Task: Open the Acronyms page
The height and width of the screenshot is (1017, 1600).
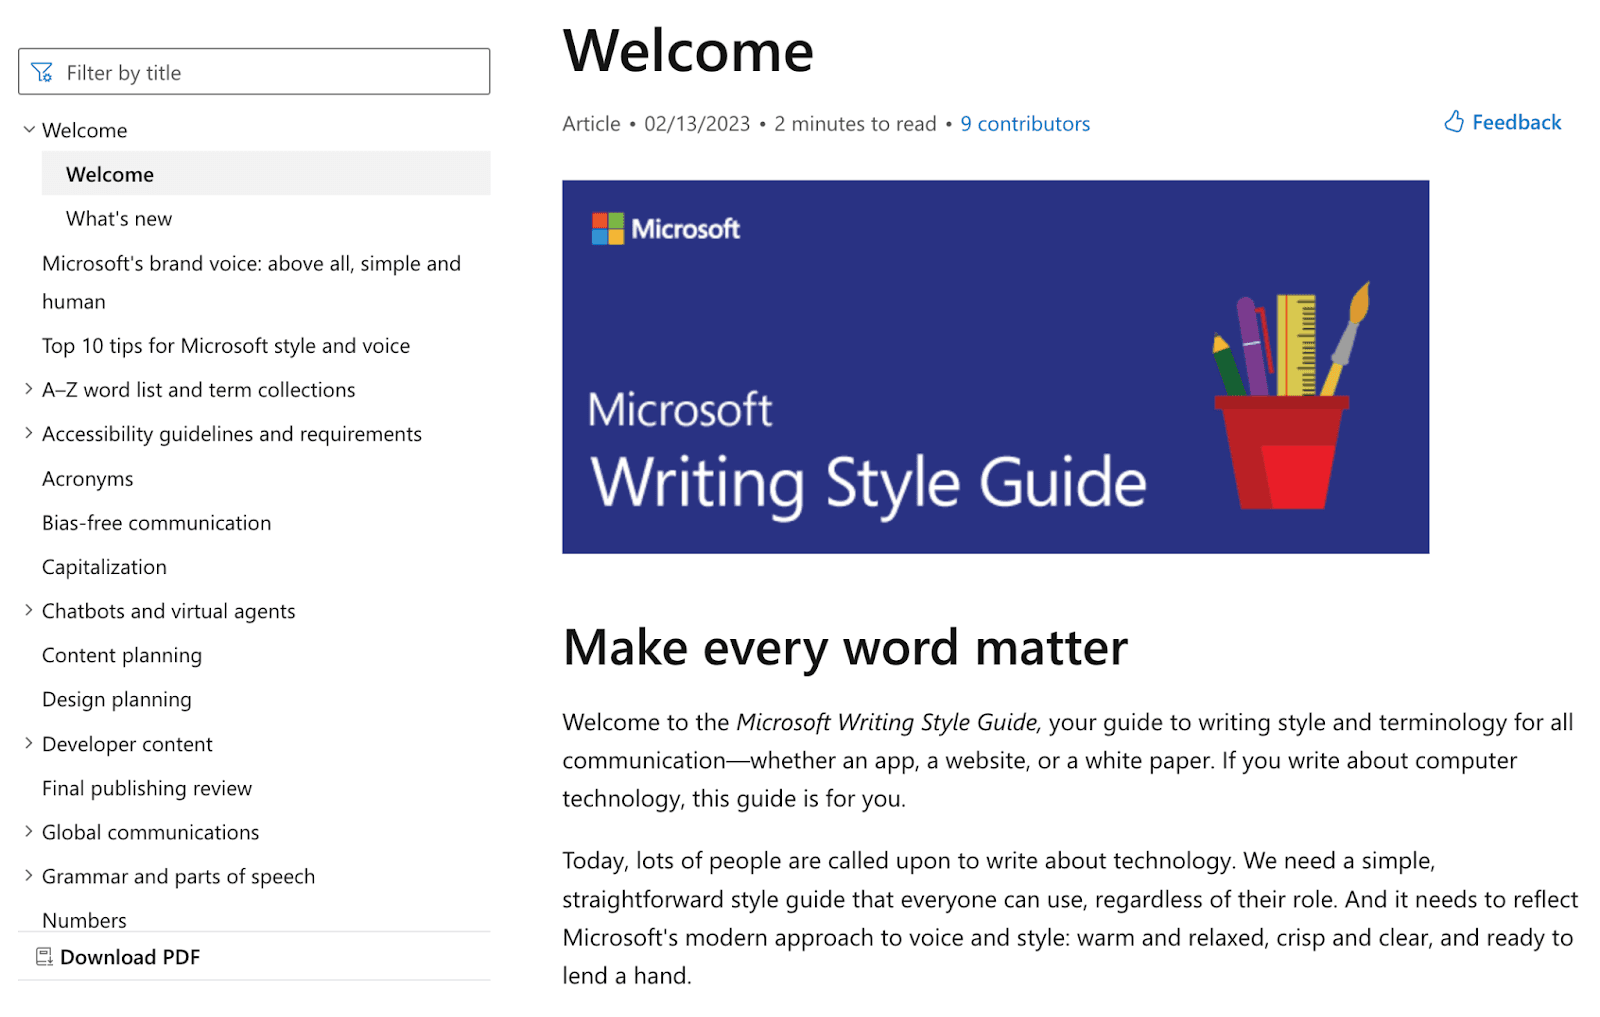Action: (x=87, y=478)
